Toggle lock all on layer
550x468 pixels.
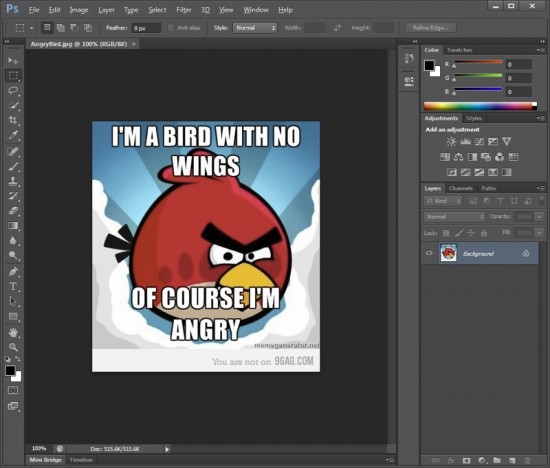coord(484,233)
